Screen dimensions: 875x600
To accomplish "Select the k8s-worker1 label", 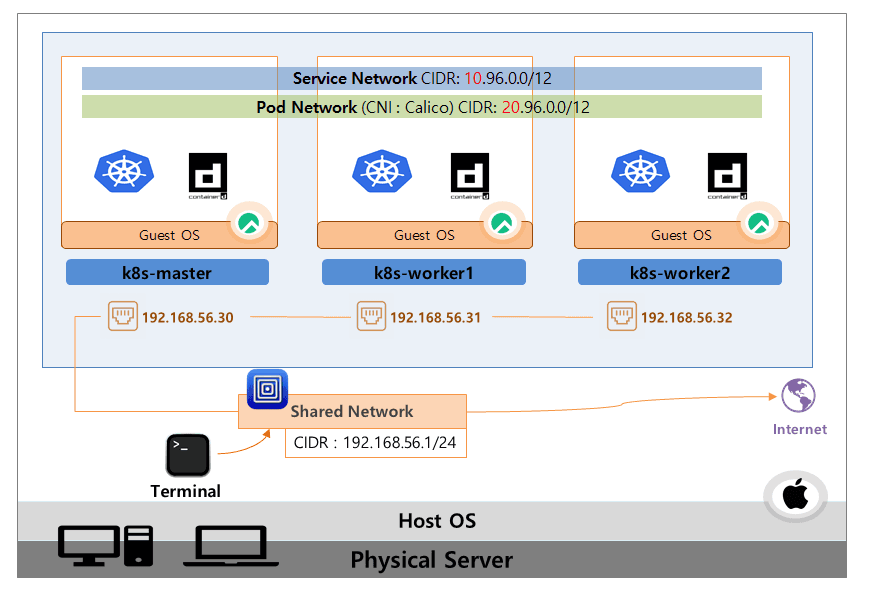I will pyautogui.click(x=423, y=272).
